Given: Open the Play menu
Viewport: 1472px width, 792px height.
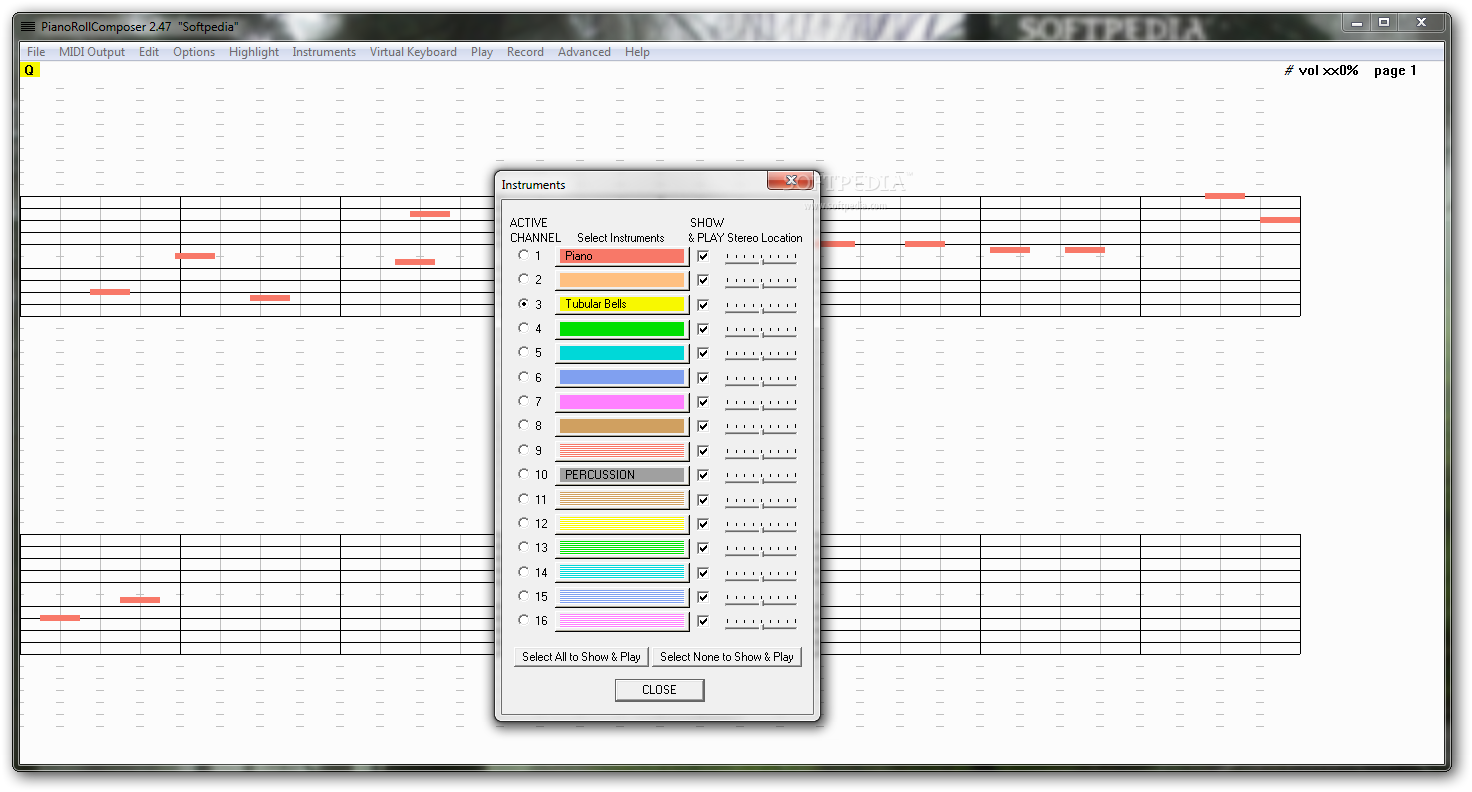Looking at the screenshot, I should pos(482,52).
